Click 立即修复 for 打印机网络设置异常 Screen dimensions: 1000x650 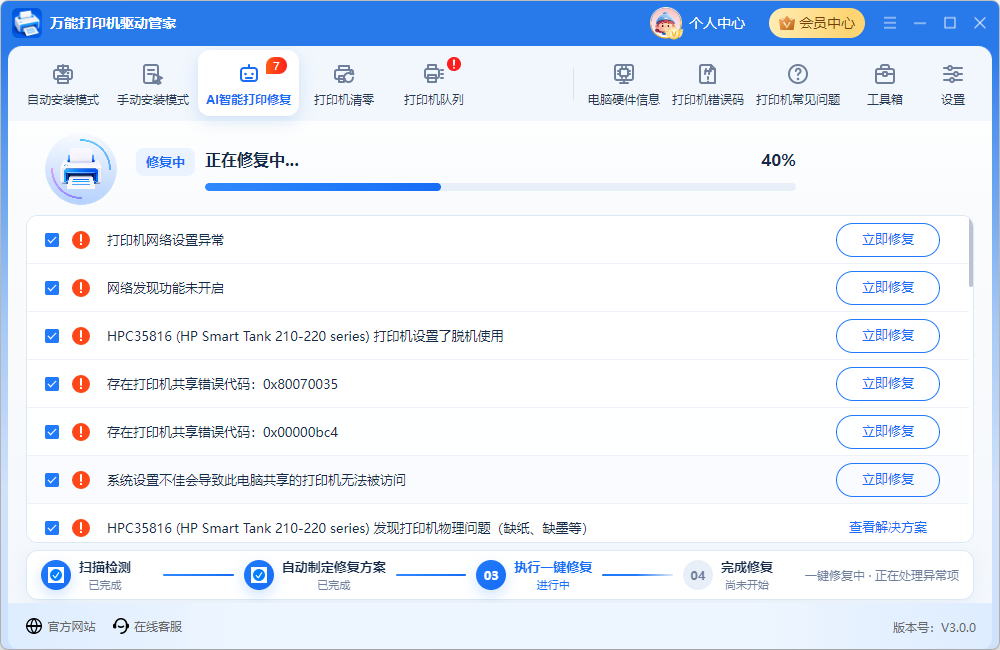[x=888, y=240]
